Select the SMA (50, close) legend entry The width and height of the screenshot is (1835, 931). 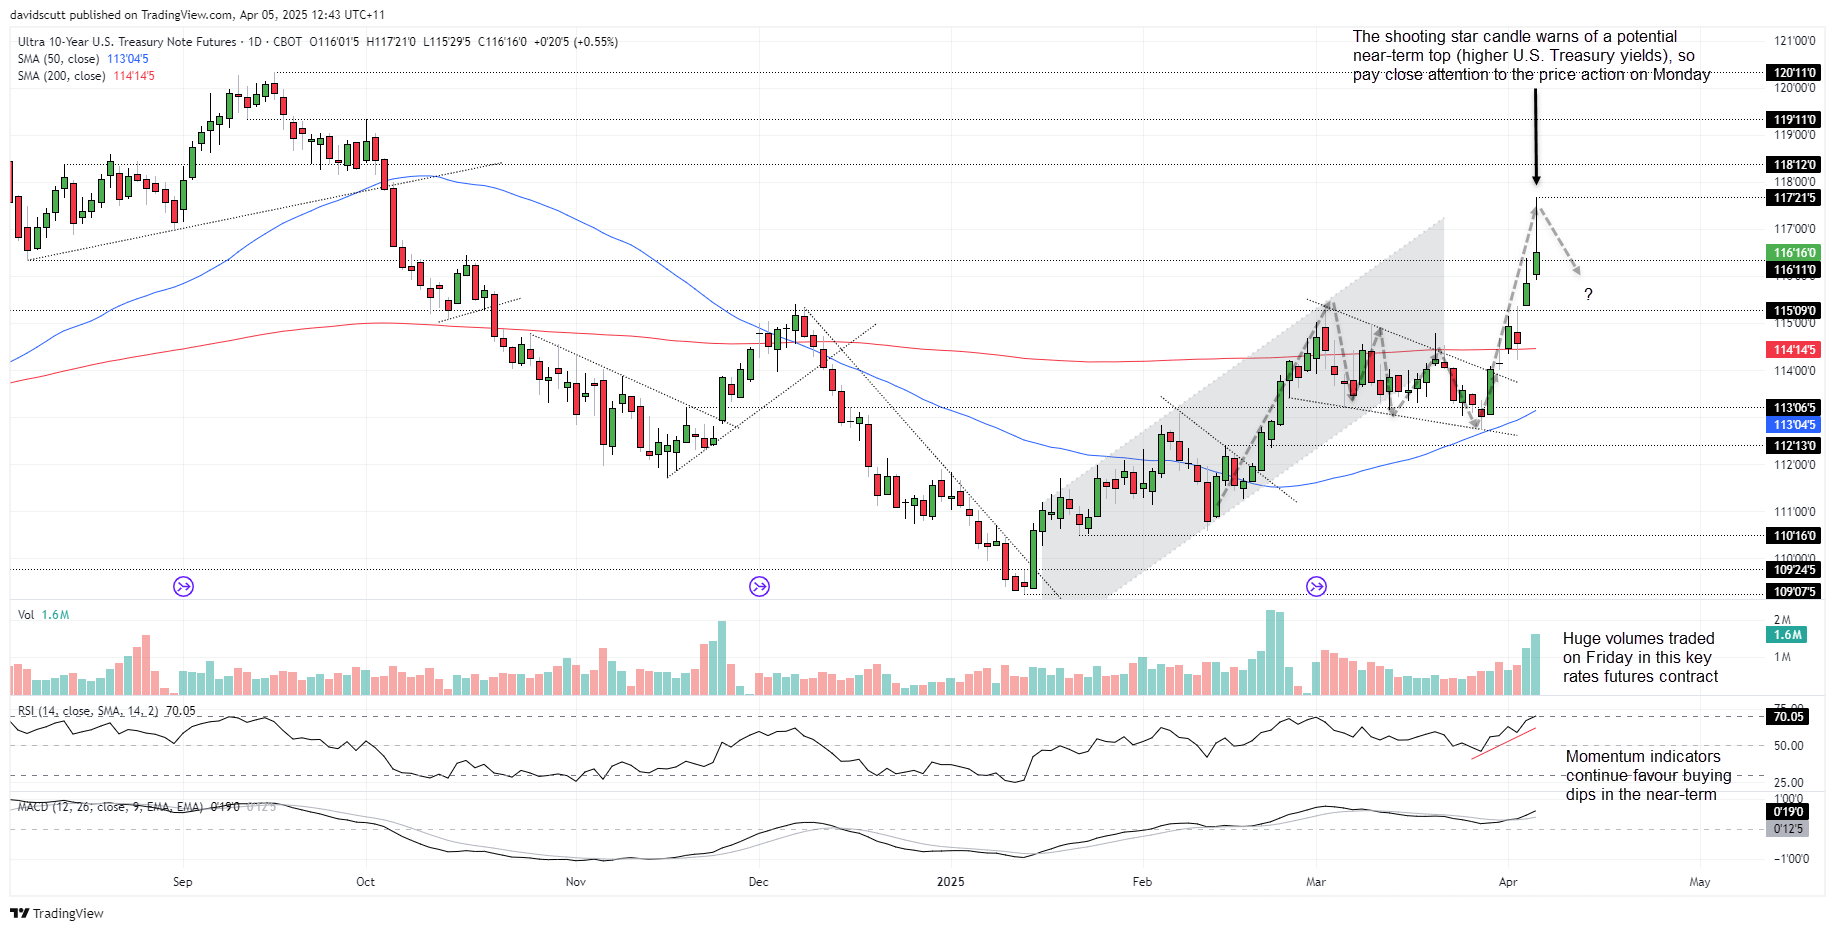point(83,59)
